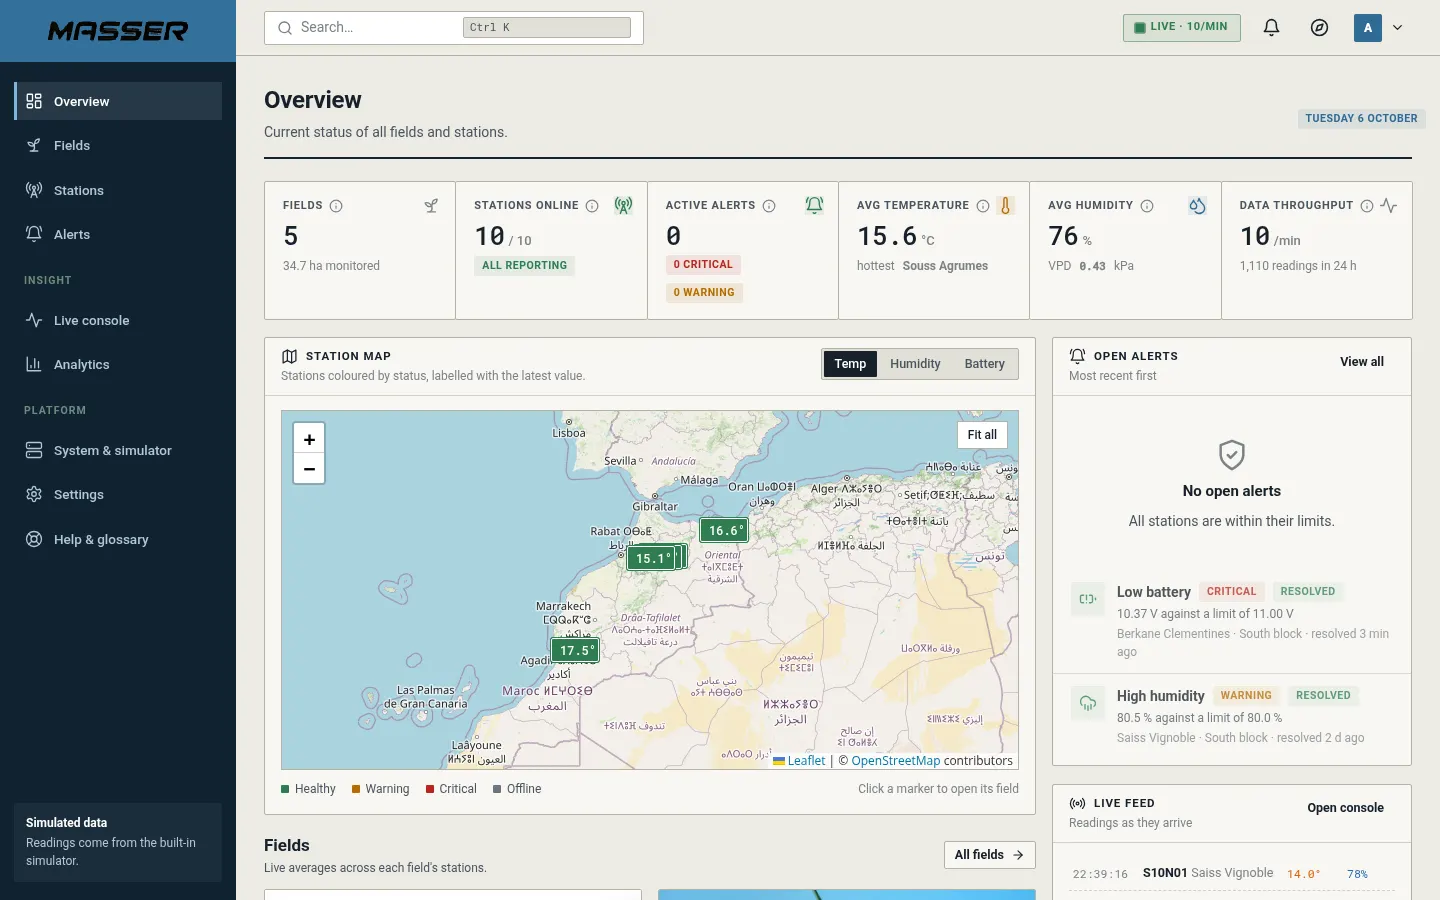Open the OpenStreetMap attribution link

click(x=896, y=761)
